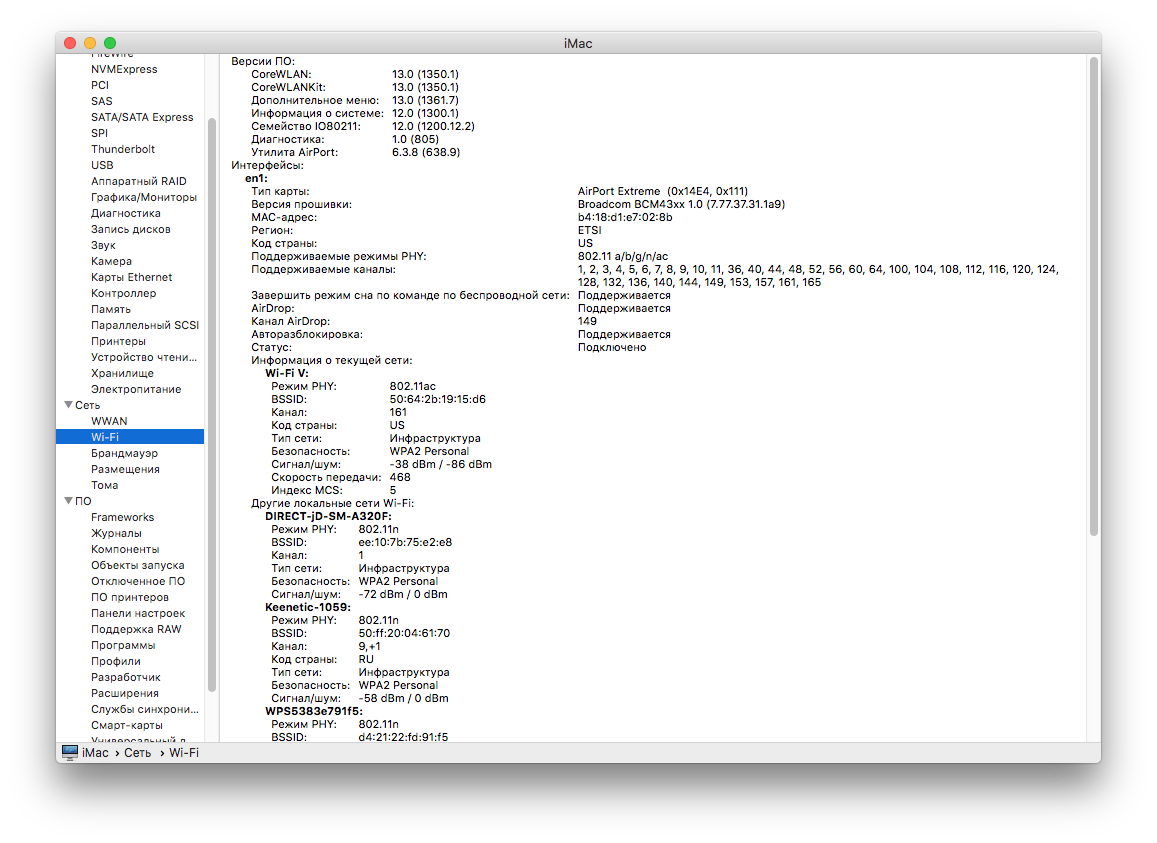Viewport: 1157px width, 843px height.
Task: Click the WPS5383e791f5 network heading
Action: [314, 711]
